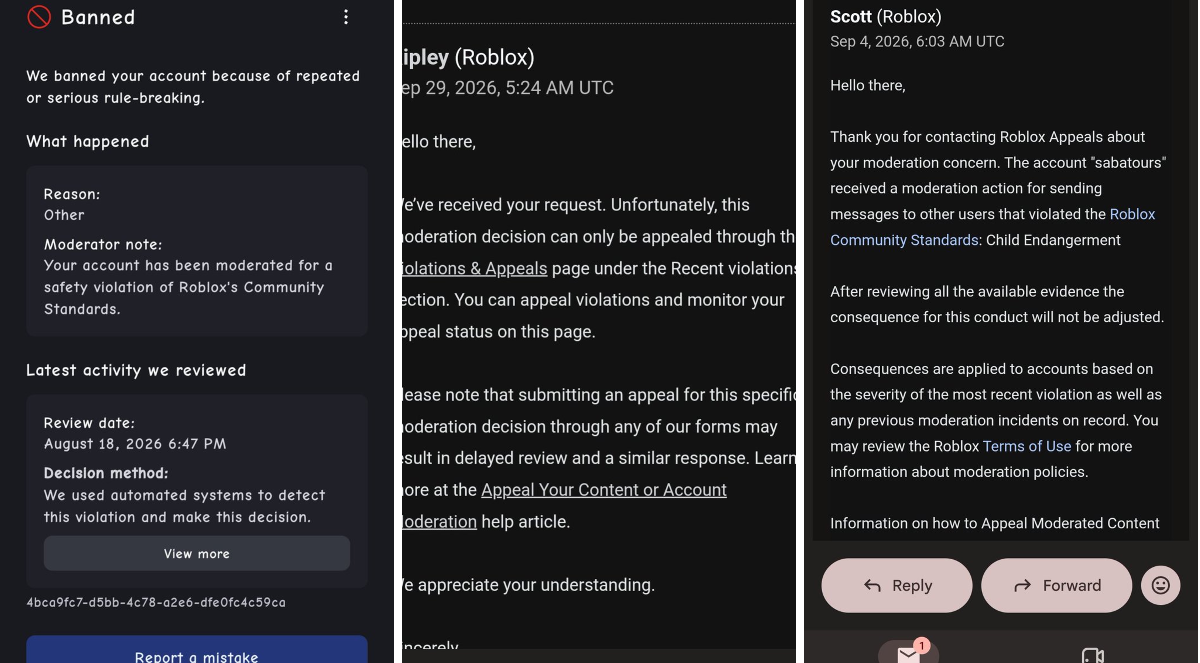Viewport: 1200px width, 663px height.
Task: Click 'Information on how to Appeal Moderated Content'
Action: click(x=995, y=523)
